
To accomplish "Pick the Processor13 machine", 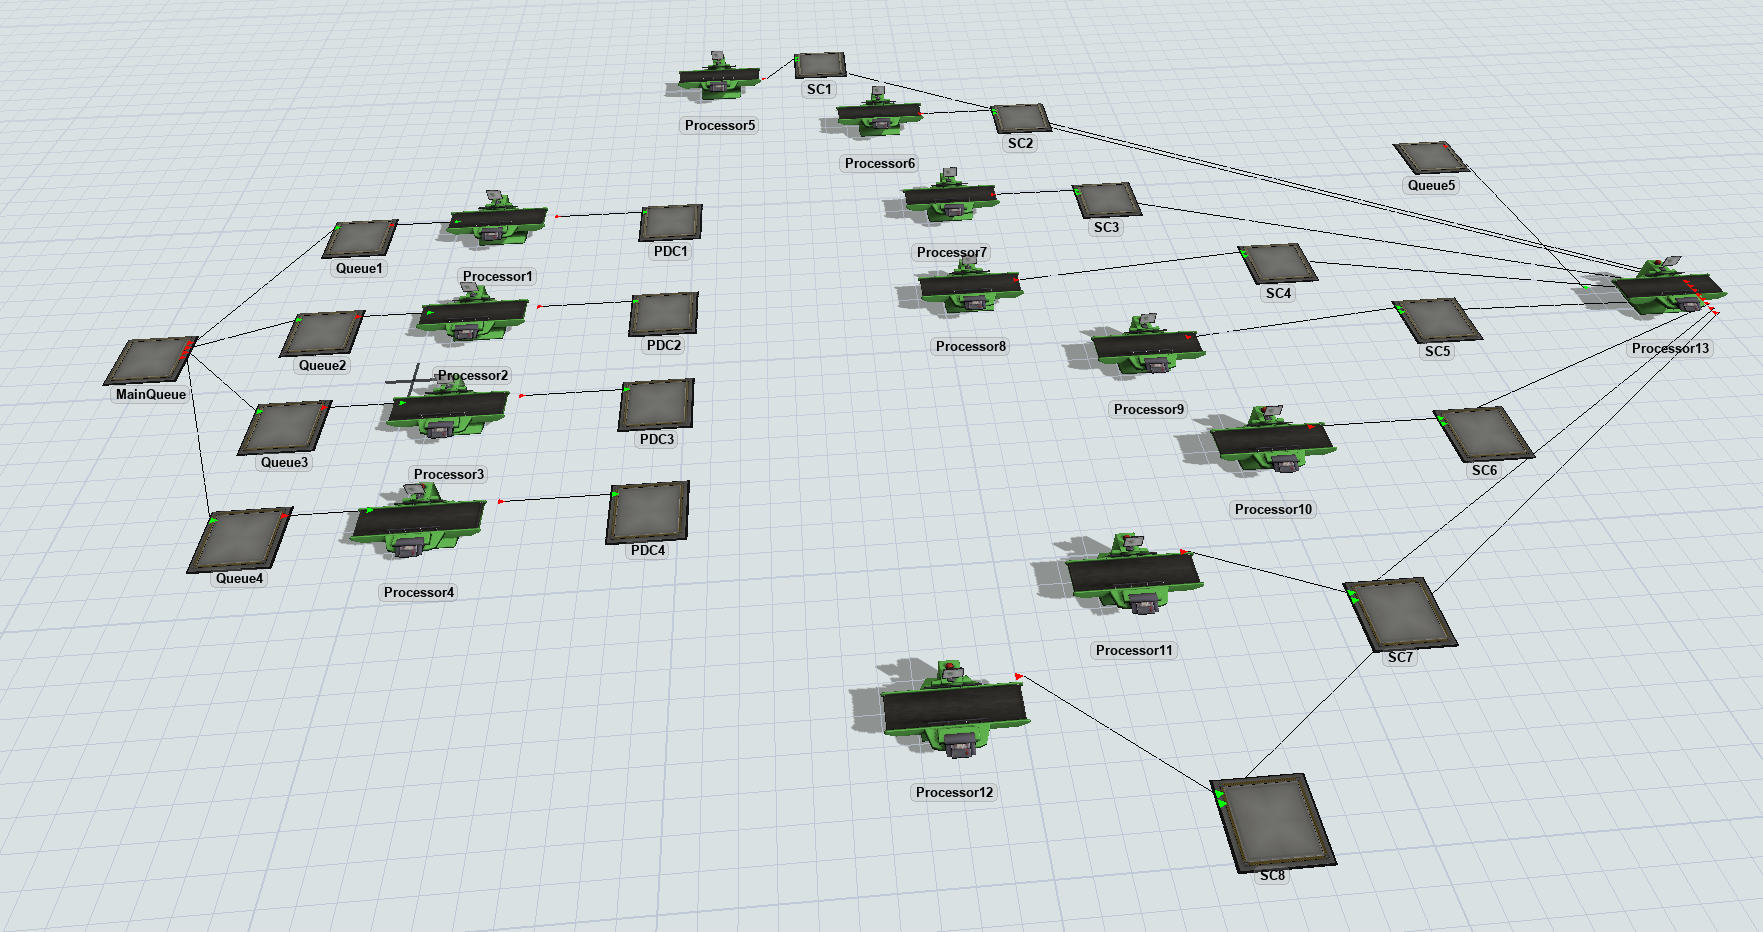I will [1668, 287].
